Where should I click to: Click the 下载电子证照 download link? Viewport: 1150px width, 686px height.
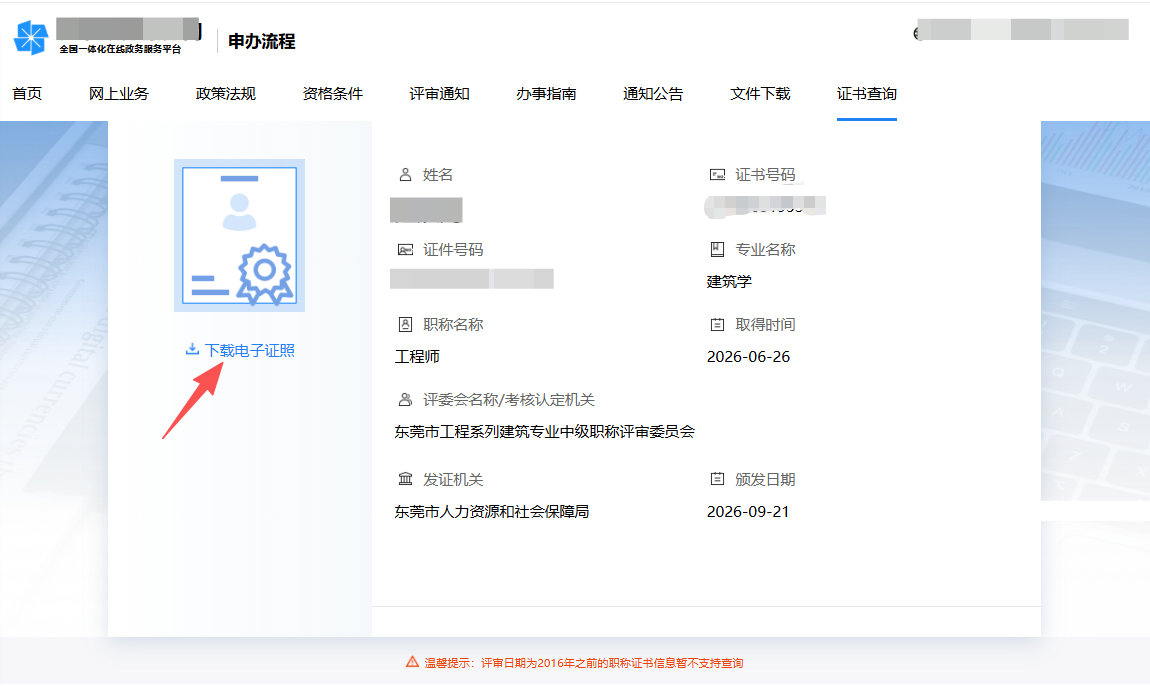249,350
